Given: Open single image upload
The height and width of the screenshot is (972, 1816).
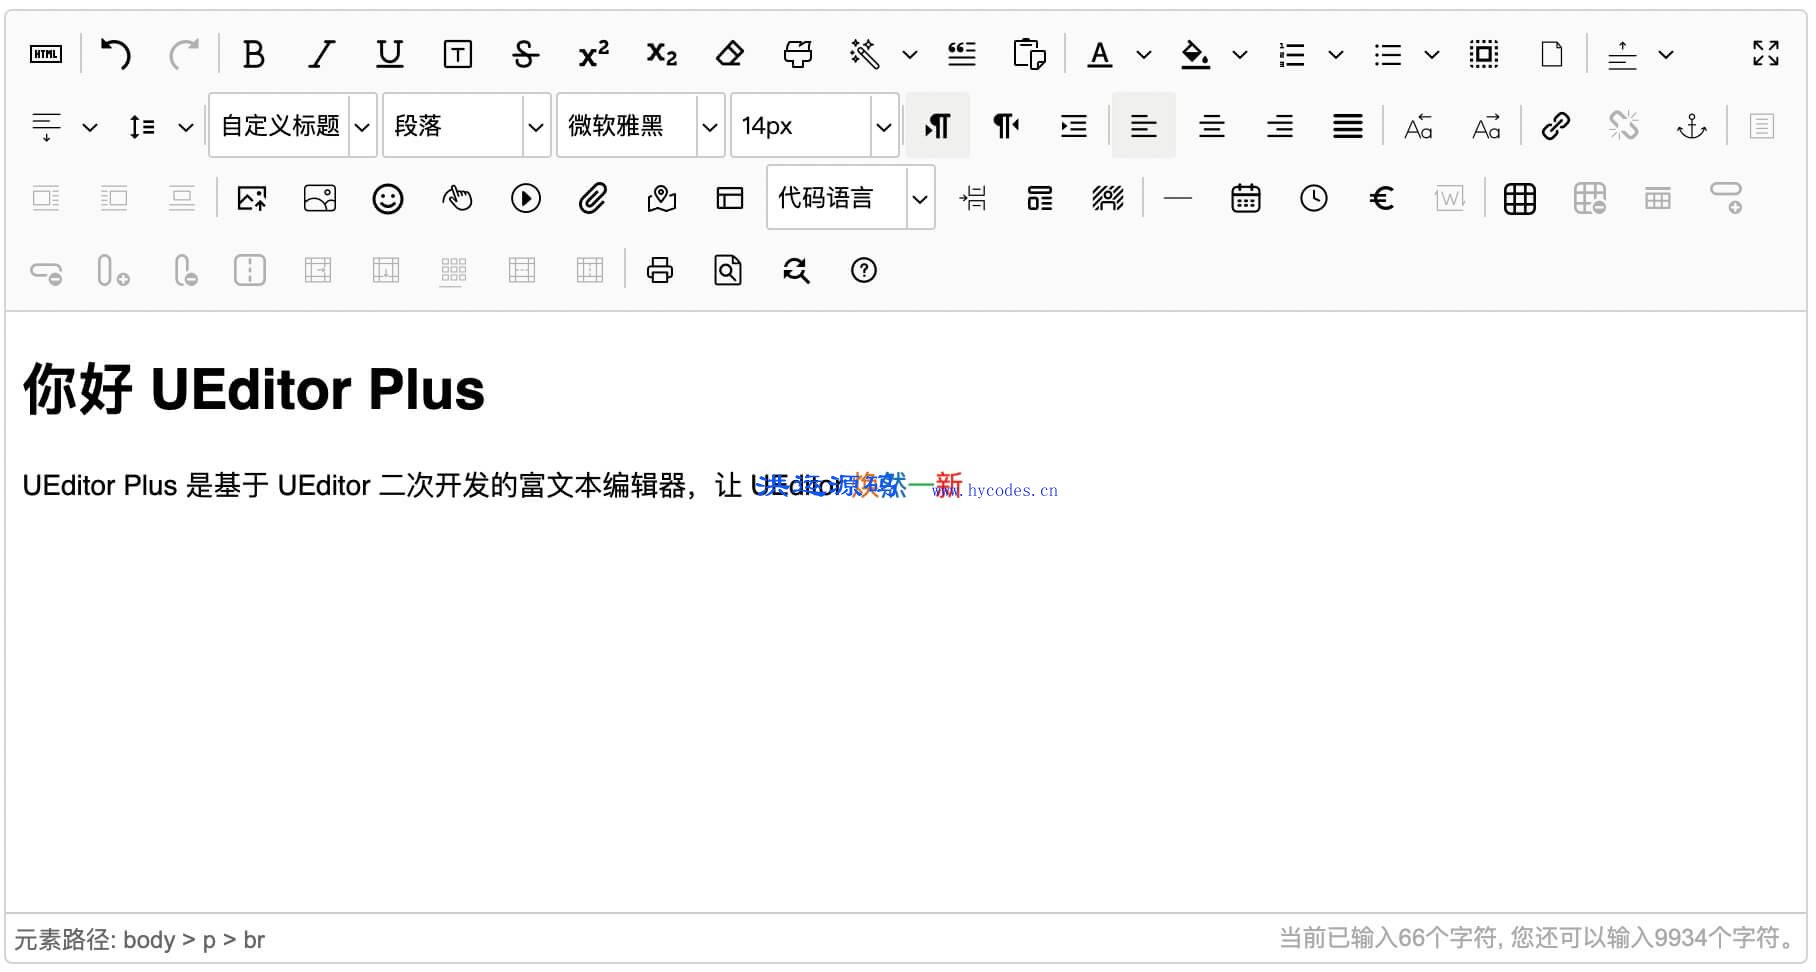Looking at the screenshot, I should [x=252, y=198].
